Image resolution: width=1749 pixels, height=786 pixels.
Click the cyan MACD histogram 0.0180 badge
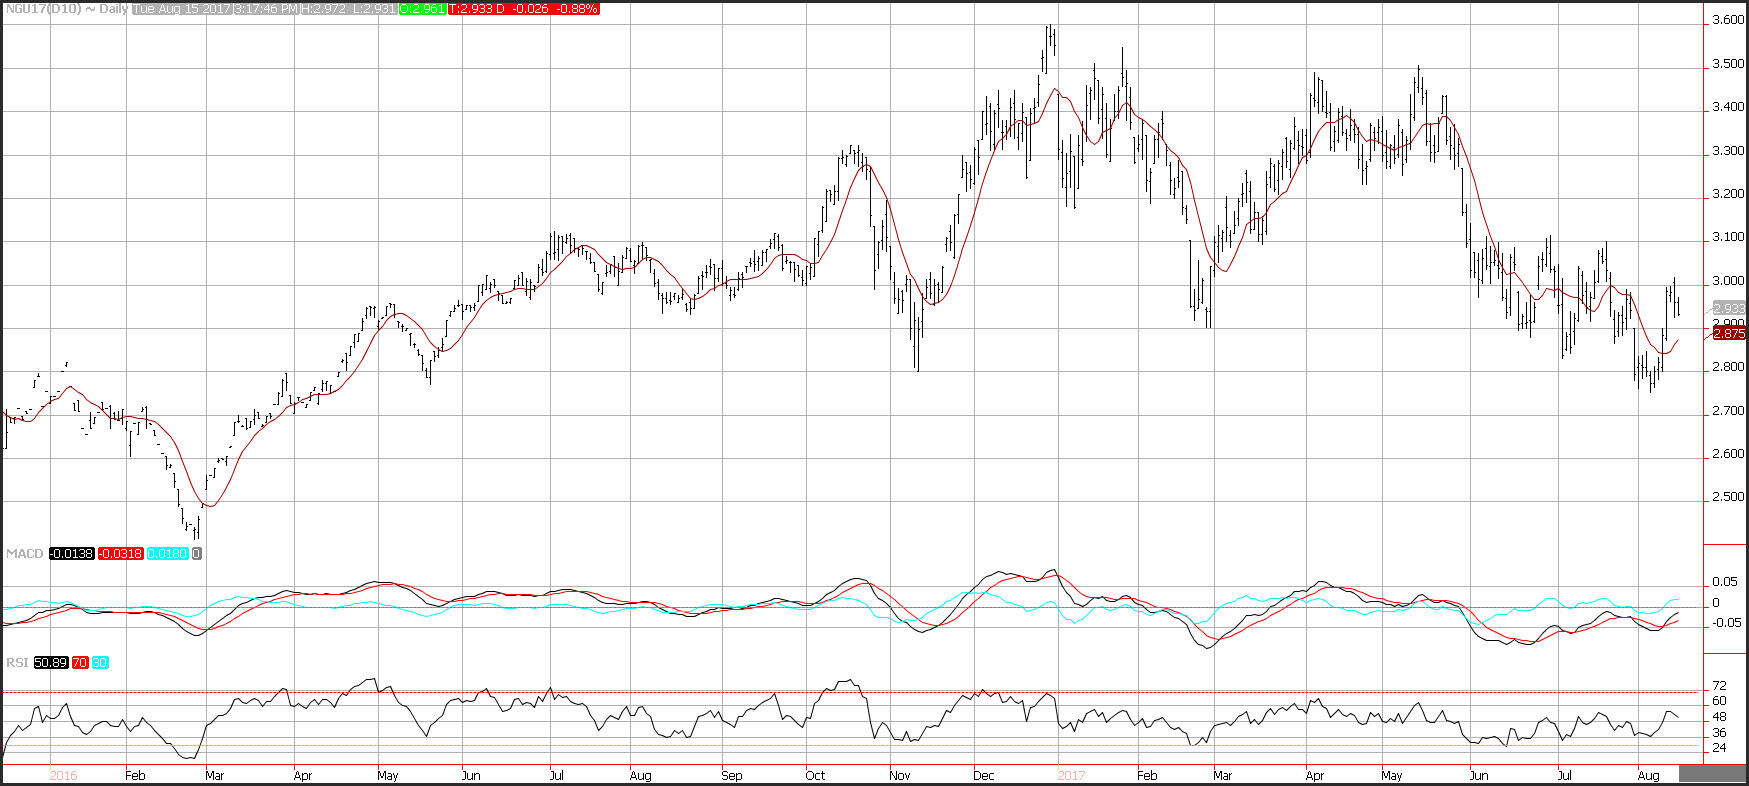click(x=167, y=553)
